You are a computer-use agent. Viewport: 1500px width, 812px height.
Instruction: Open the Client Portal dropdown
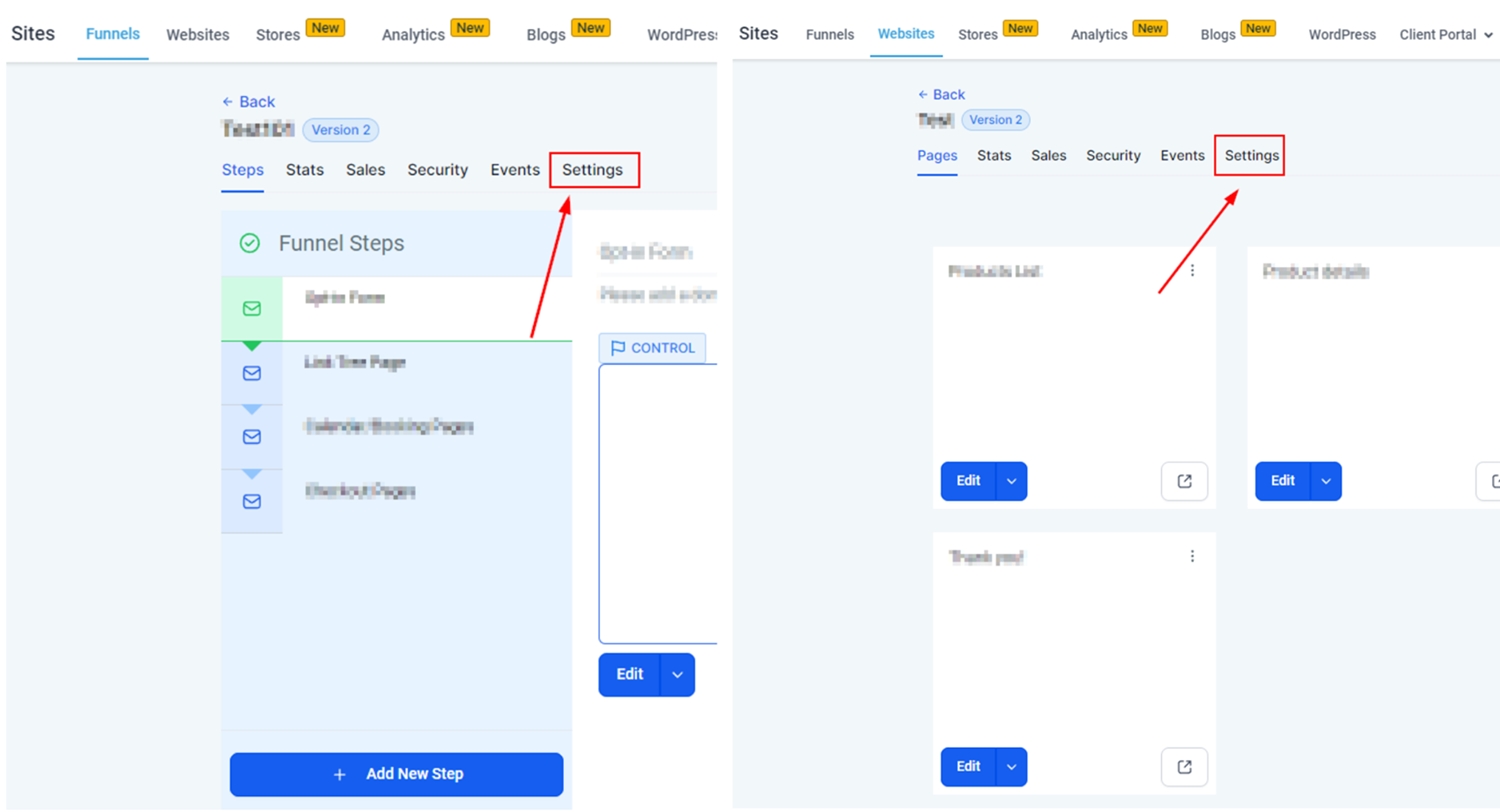[x=1446, y=34]
